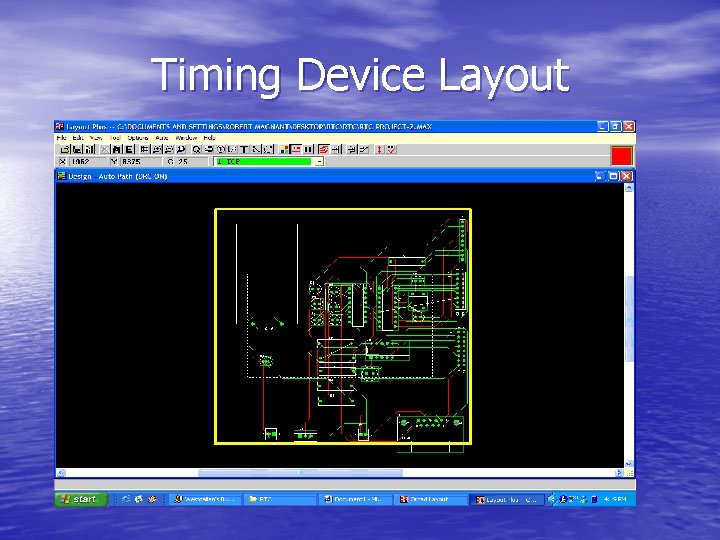Click the vertical scrollbar thumb
This screenshot has width=720, height=540.
(629, 319)
